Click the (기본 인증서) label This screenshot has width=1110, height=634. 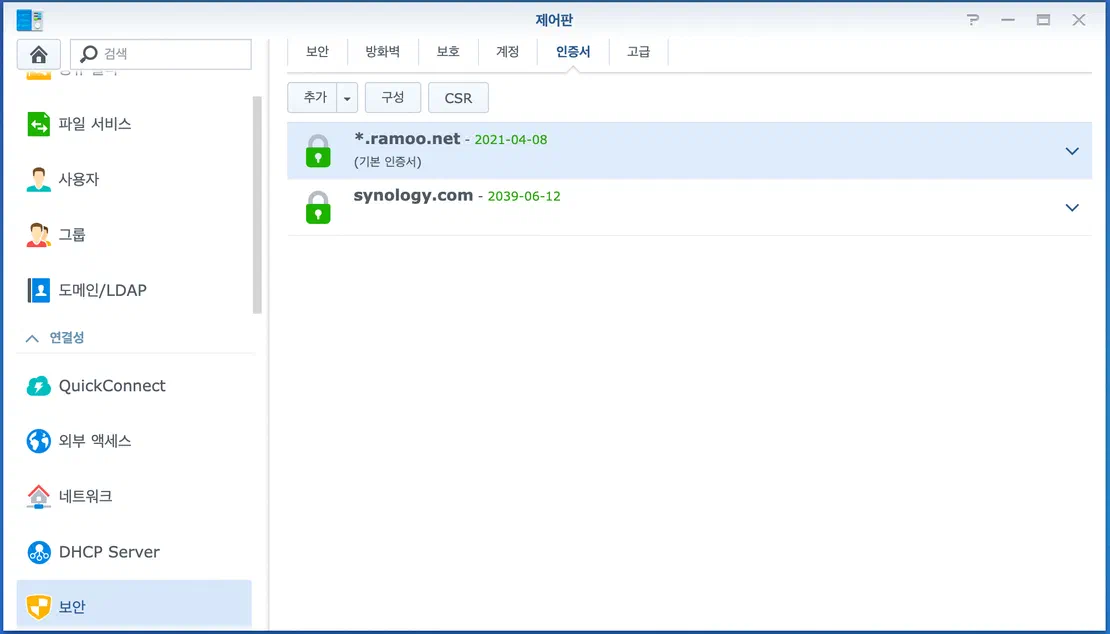(387, 162)
